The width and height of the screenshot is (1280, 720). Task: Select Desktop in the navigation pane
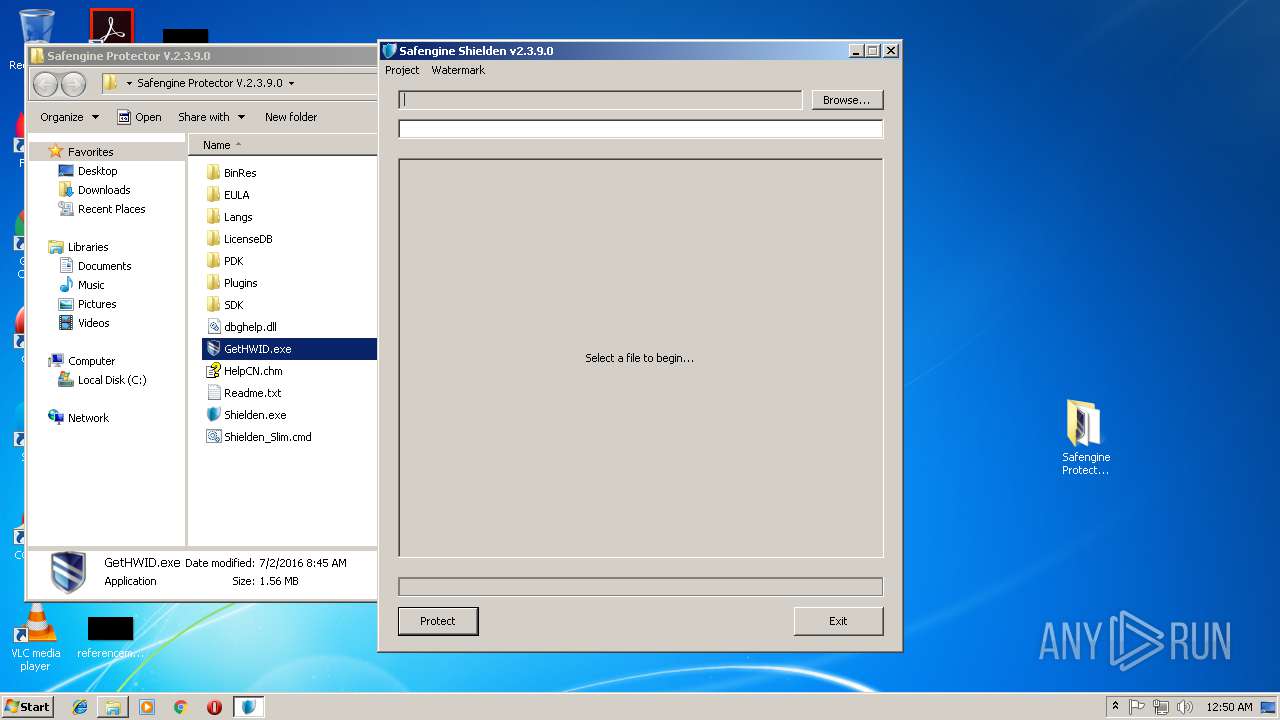[97, 171]
